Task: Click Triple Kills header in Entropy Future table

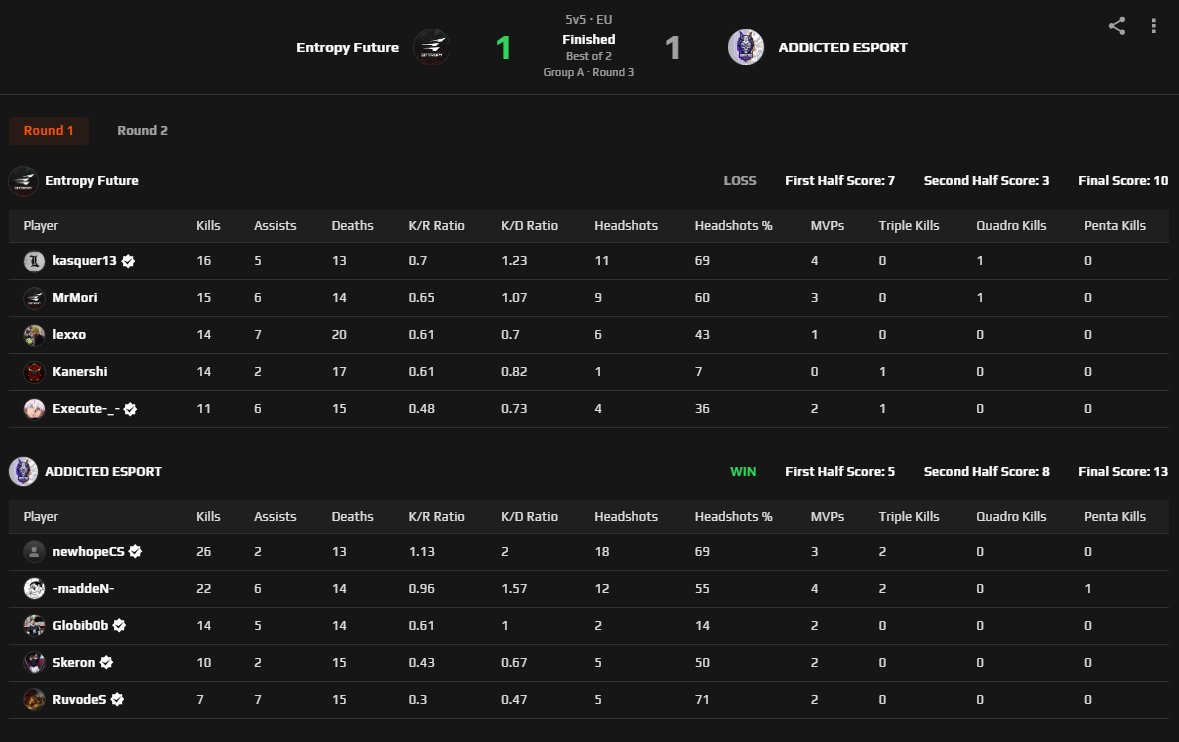Action: coord(908,226)
